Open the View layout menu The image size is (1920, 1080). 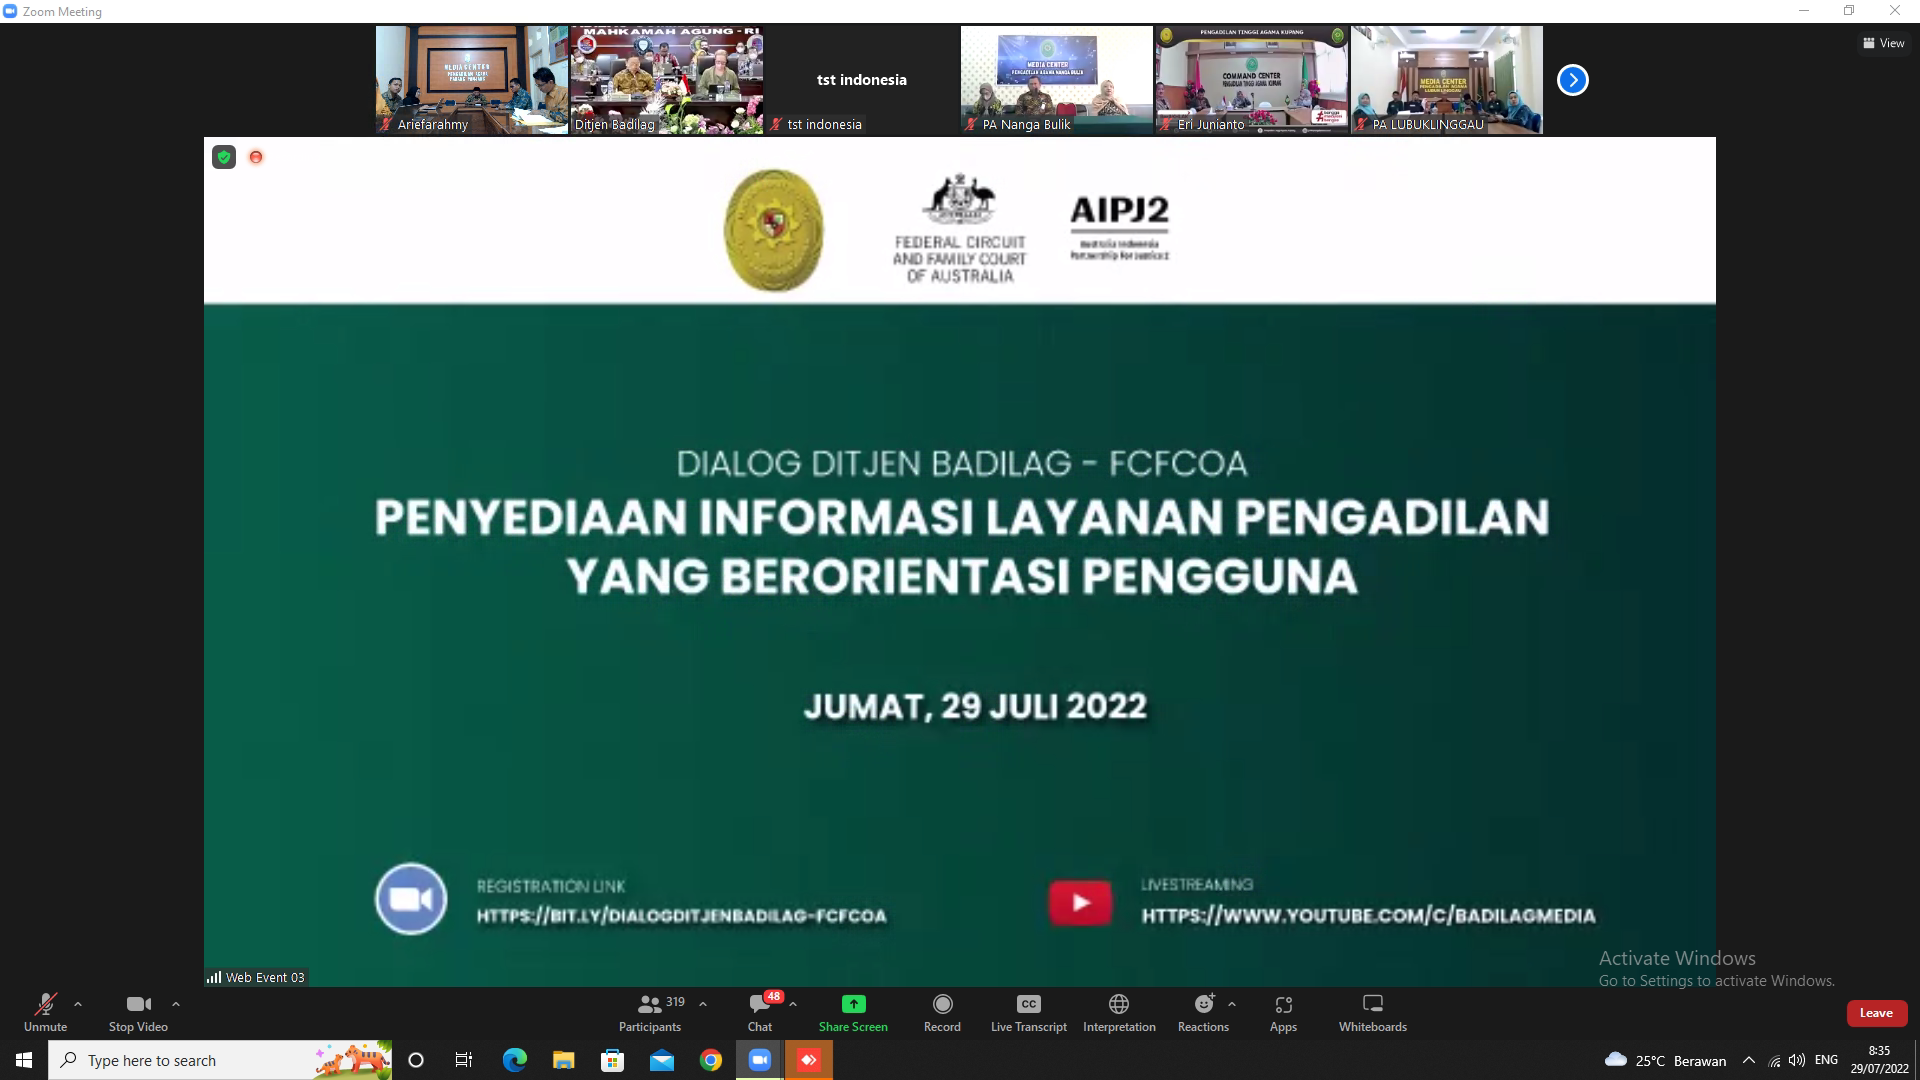tap(1883, 43)
